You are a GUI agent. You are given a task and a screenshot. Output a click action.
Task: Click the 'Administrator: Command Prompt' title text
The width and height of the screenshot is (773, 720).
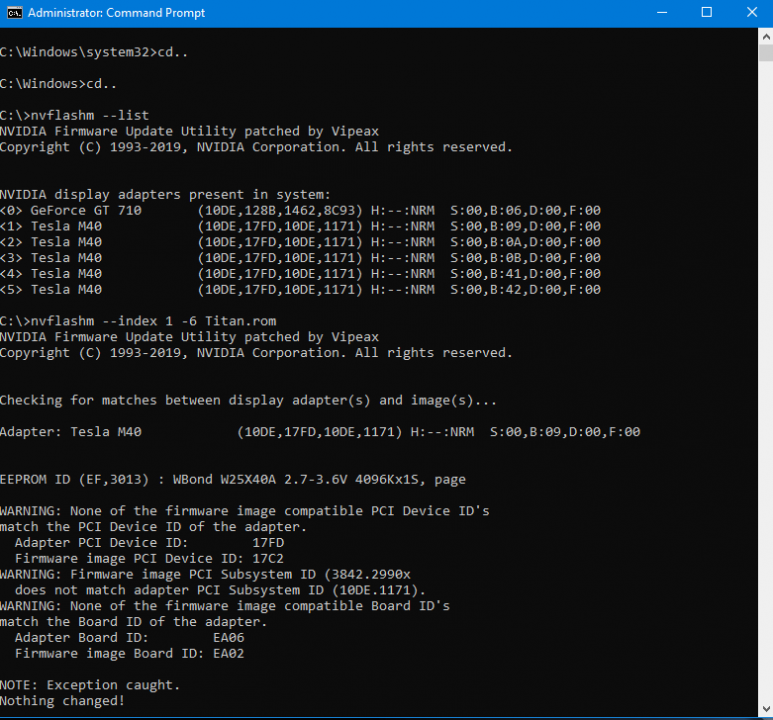pyautogui.click(x=116, y=13)
